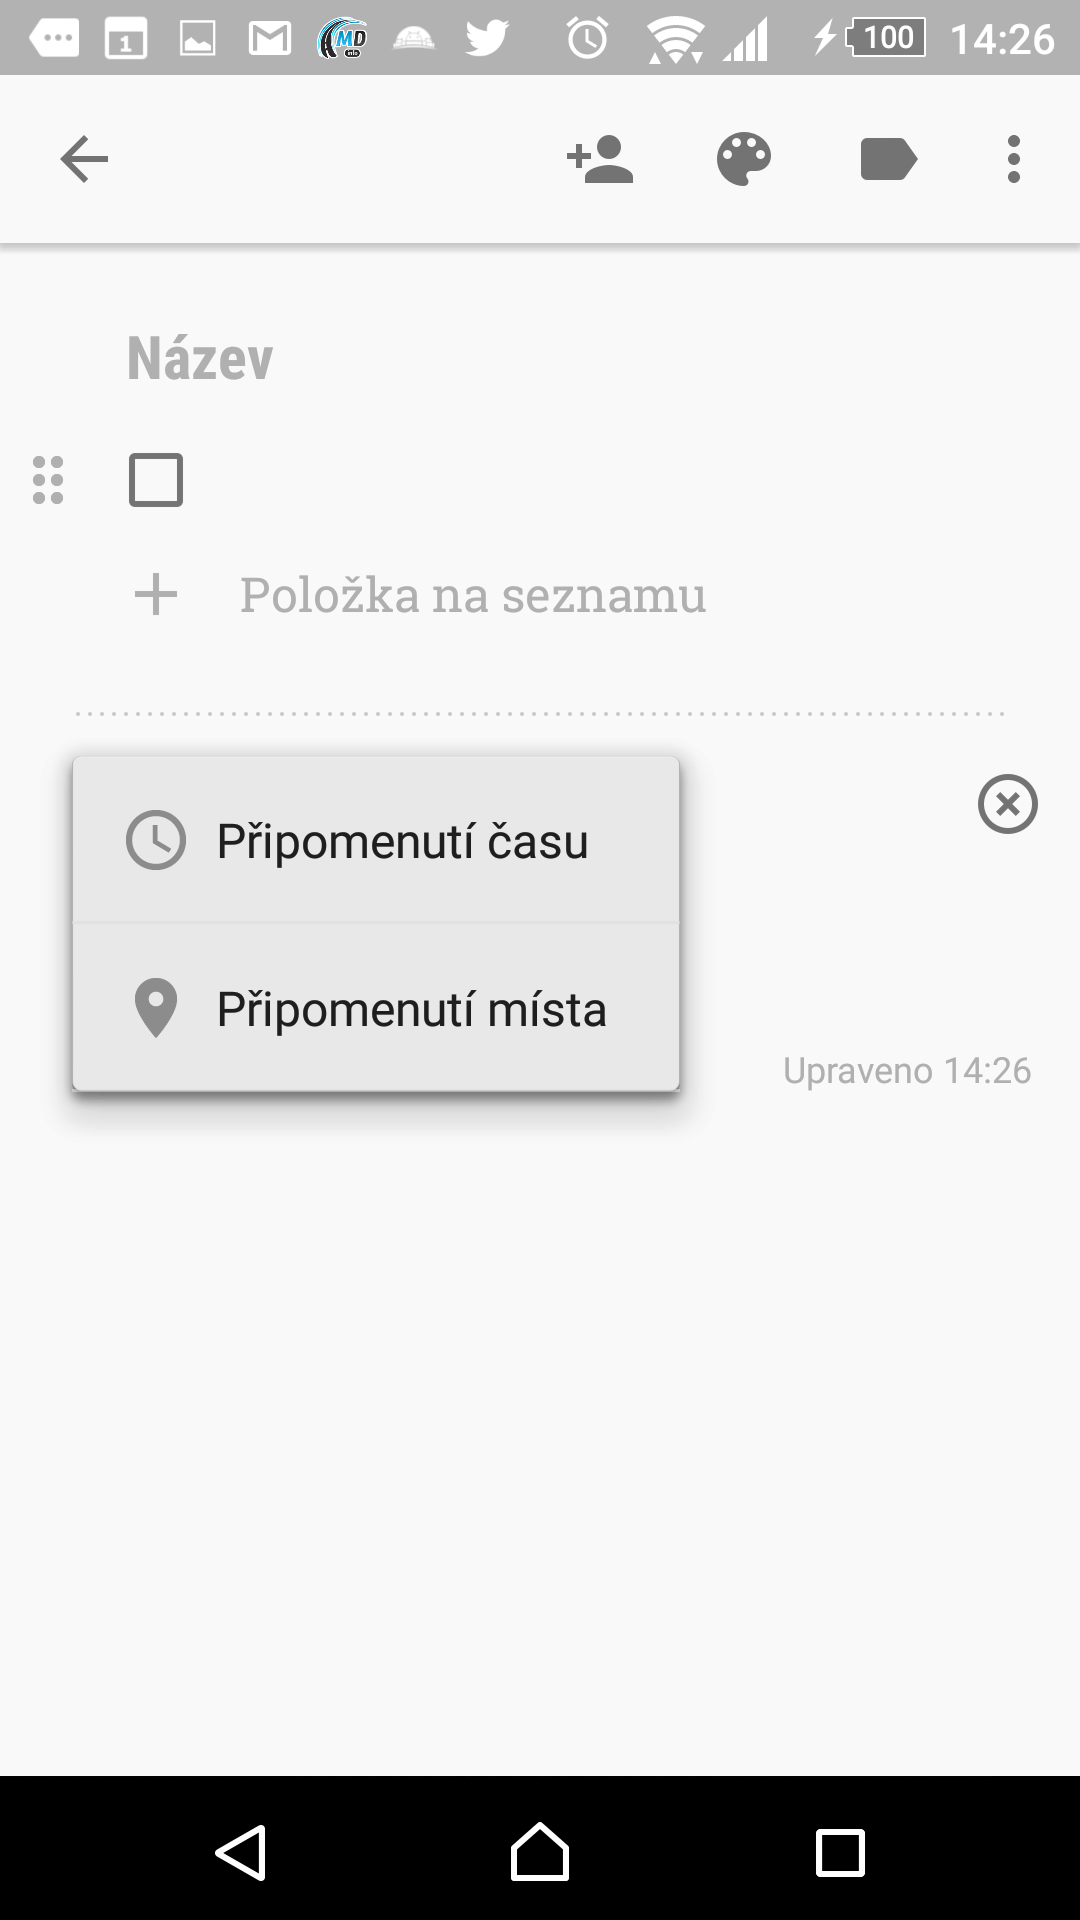This screenshot has width=1080, height=1920.
Task: Click the clock icon in reminder popup
Action: [x=156, y=840]
